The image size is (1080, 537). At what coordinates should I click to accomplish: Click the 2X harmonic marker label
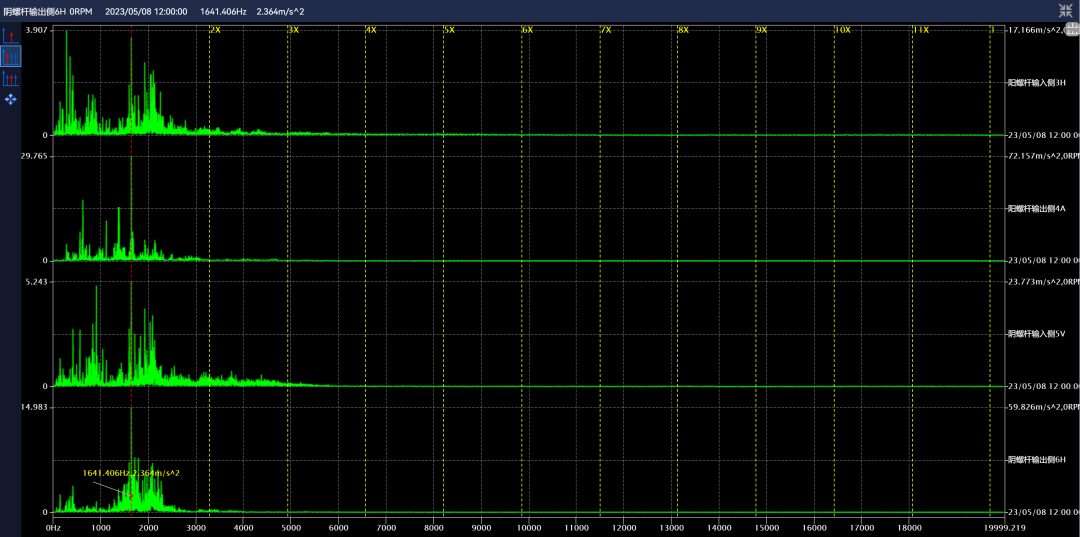pyautogui.click(x=215, y=30)
